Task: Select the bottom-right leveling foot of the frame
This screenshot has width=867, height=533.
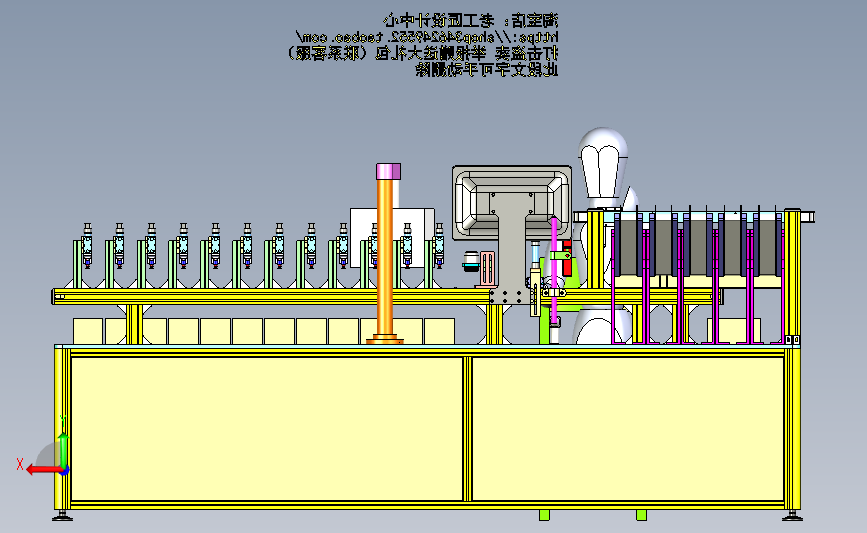Action: click(x=792, y=516)
